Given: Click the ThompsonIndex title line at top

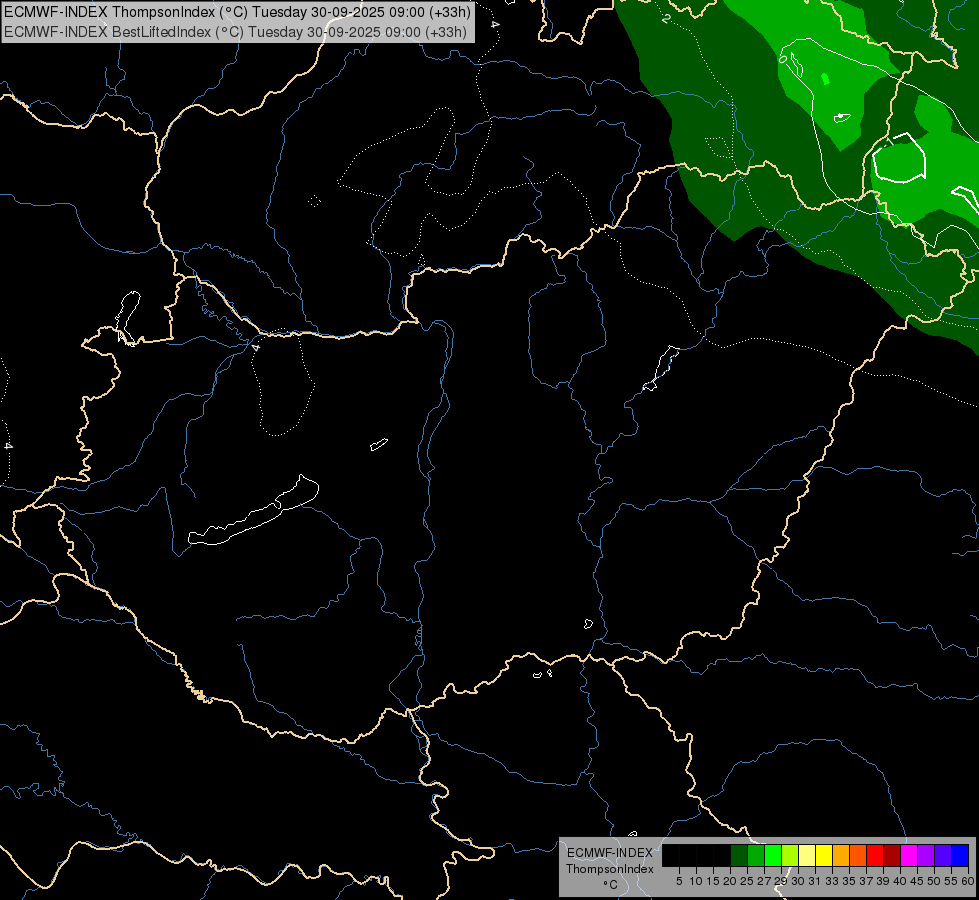Looking at the screenshot, I should click(x=237, y=12).
